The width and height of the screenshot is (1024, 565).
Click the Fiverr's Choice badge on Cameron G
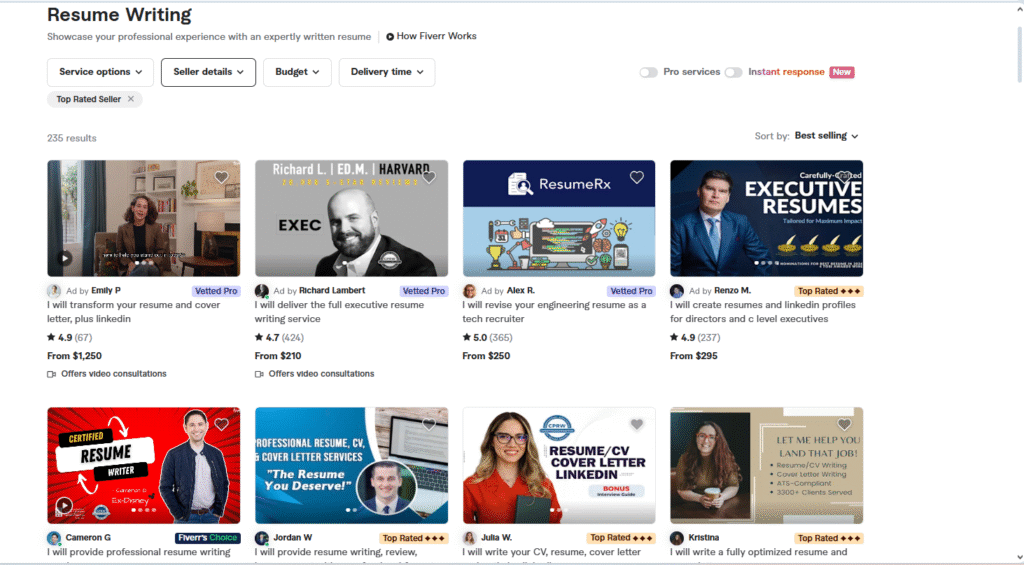(x=208, y=538)
